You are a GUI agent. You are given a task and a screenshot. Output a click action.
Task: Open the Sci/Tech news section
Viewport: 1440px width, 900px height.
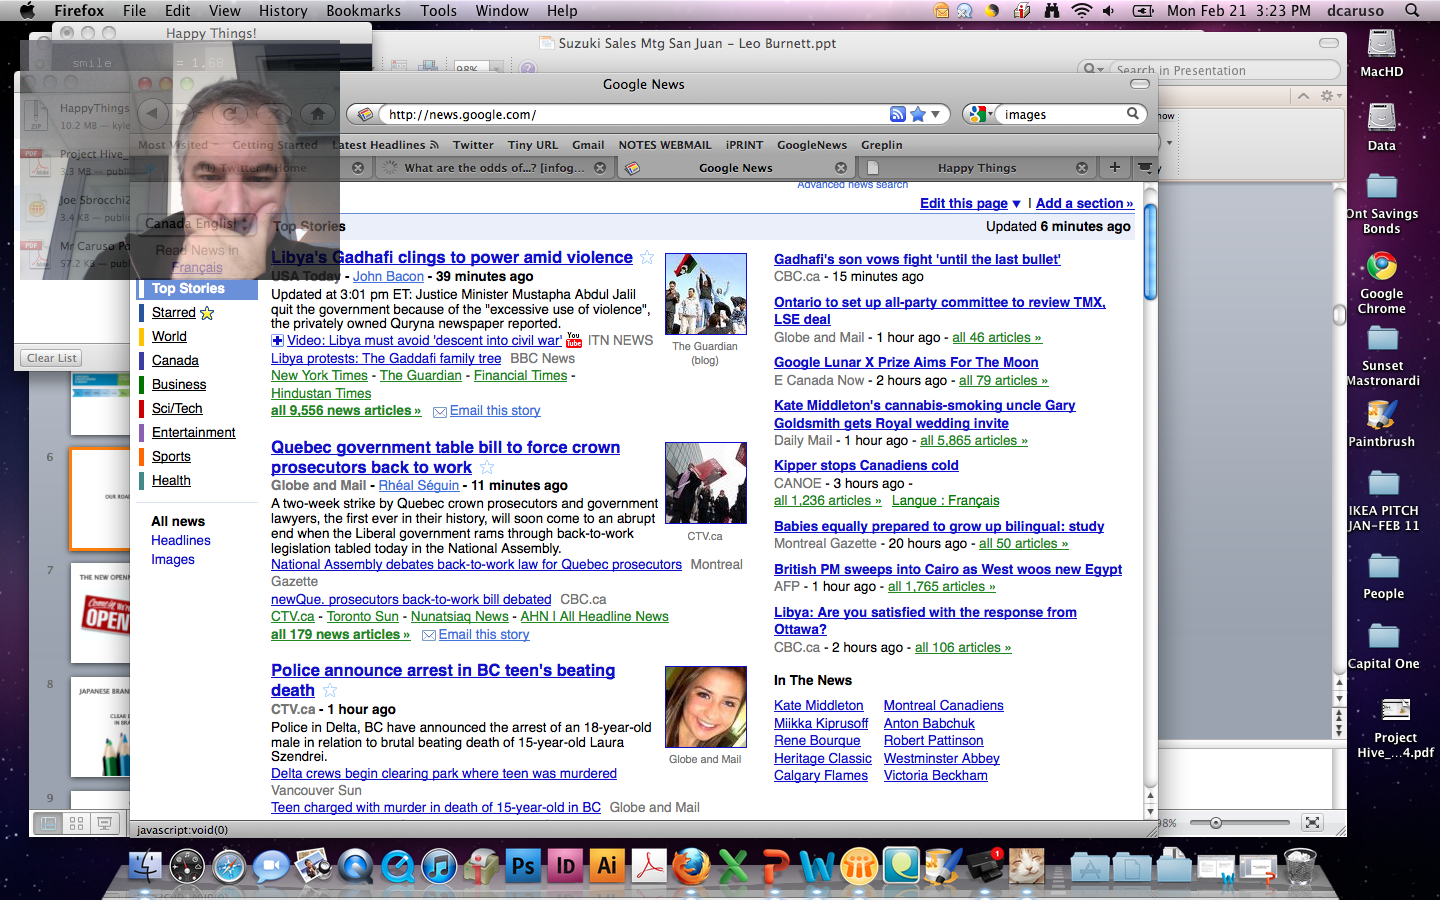point(177,408)
